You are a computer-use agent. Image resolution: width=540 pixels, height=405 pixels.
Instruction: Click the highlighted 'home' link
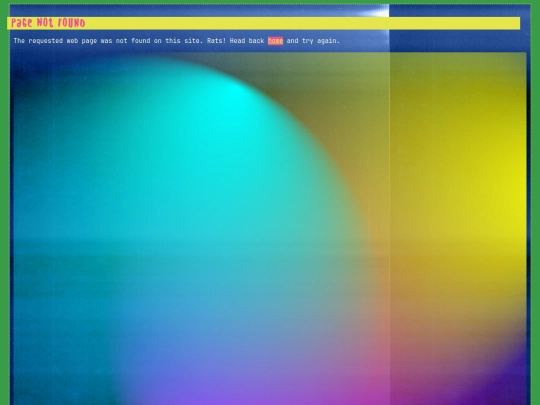[275, 41]
